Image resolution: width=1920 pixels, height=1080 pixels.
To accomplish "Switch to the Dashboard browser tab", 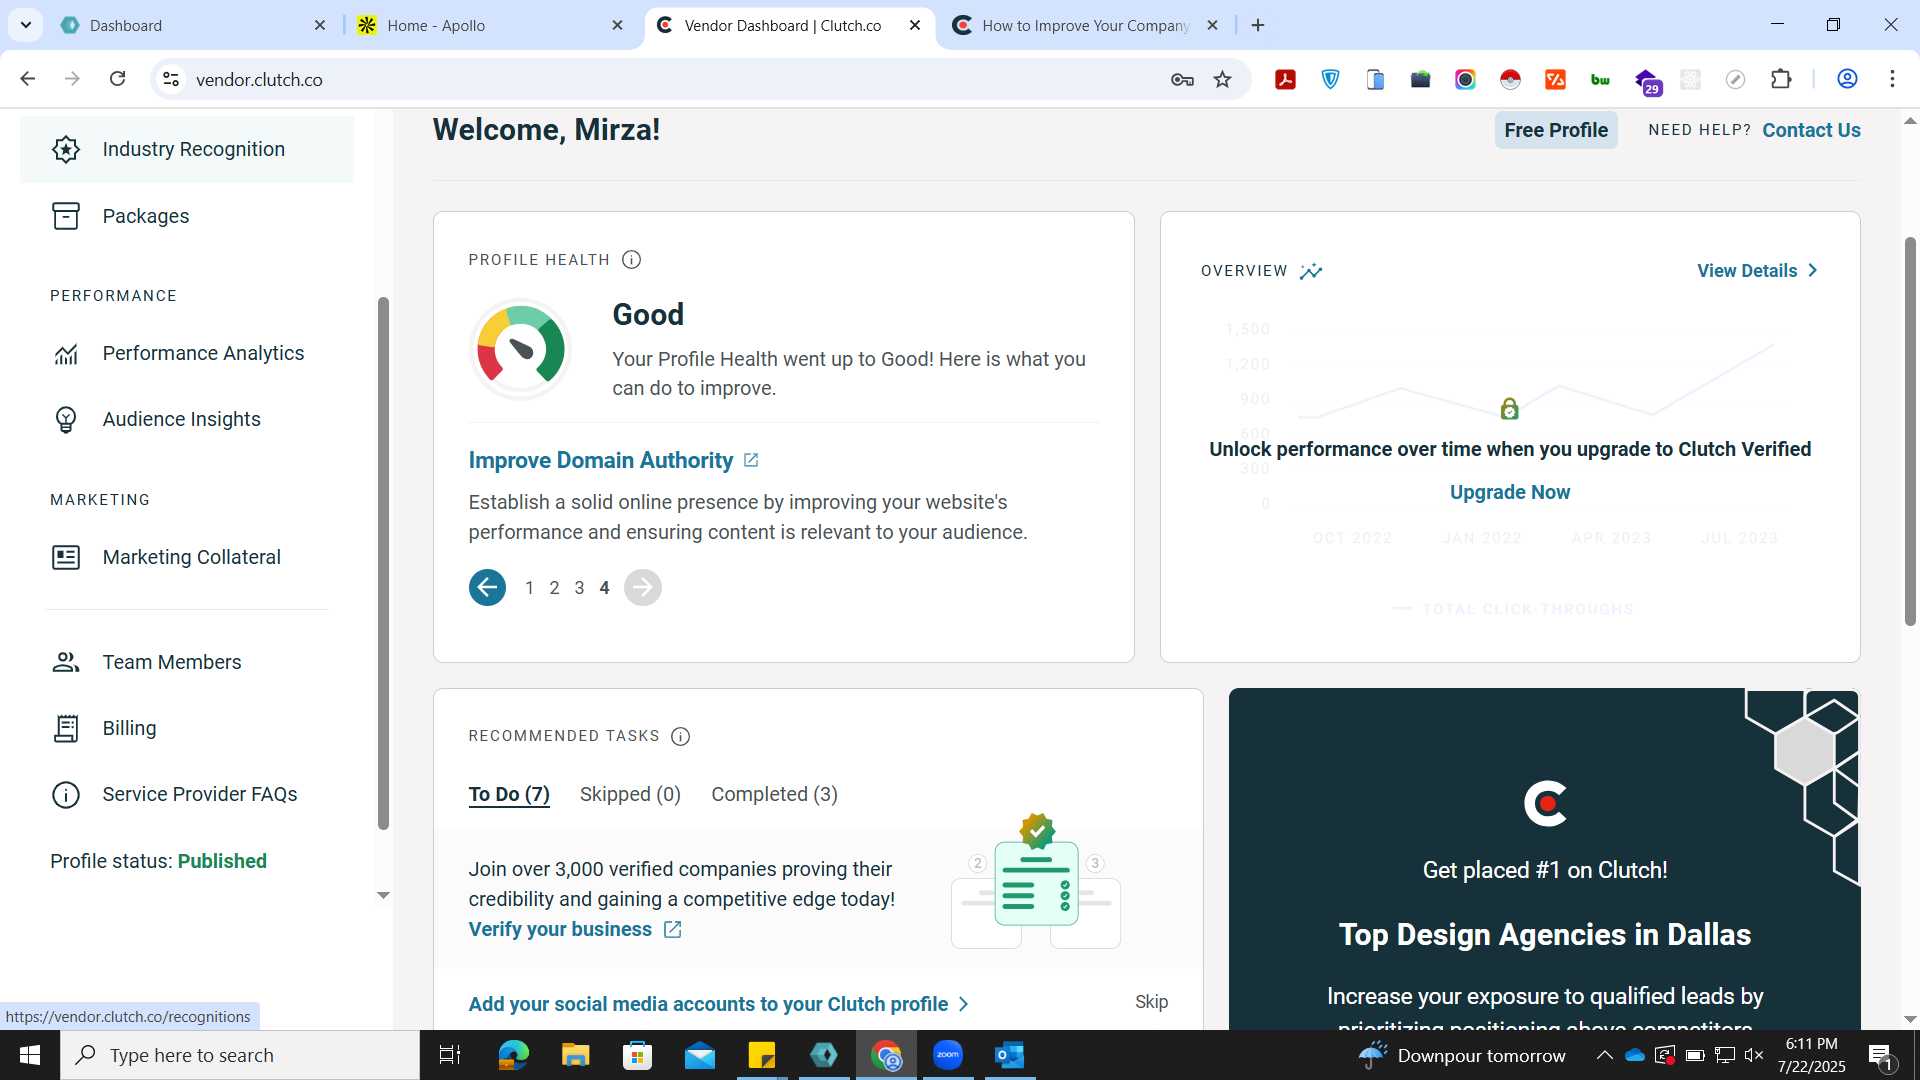I will point(190,25).
